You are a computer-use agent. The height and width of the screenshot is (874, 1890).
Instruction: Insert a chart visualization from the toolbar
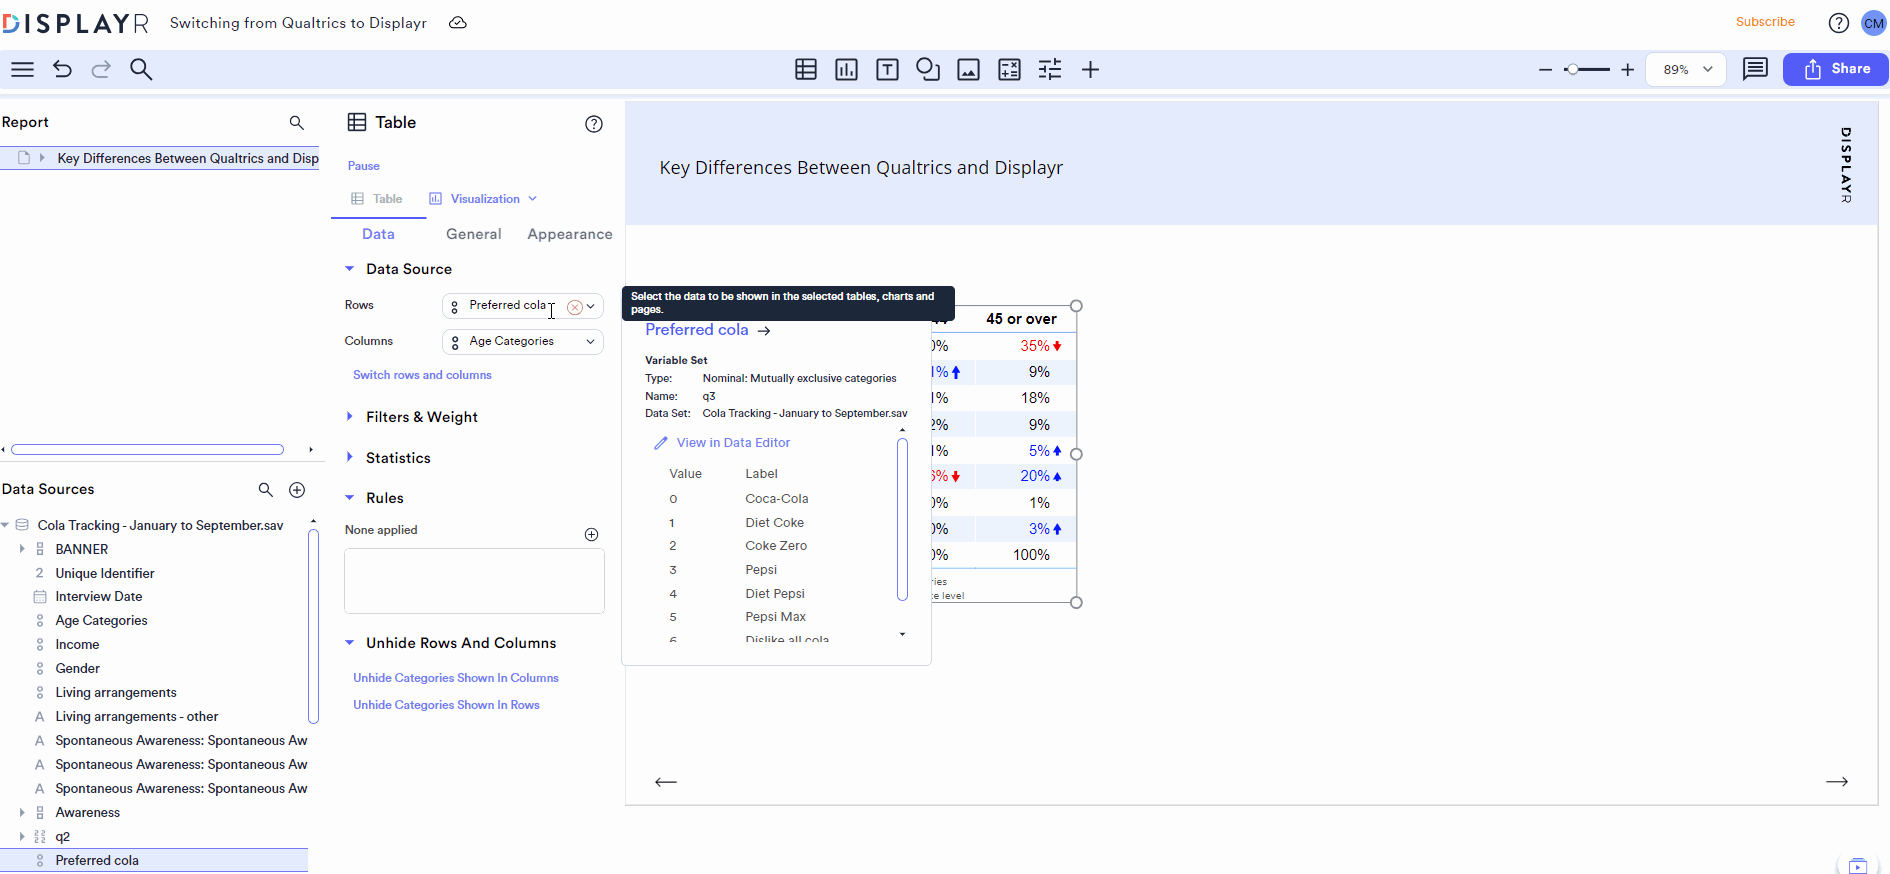pyautogui.click(x=846, y=69)
